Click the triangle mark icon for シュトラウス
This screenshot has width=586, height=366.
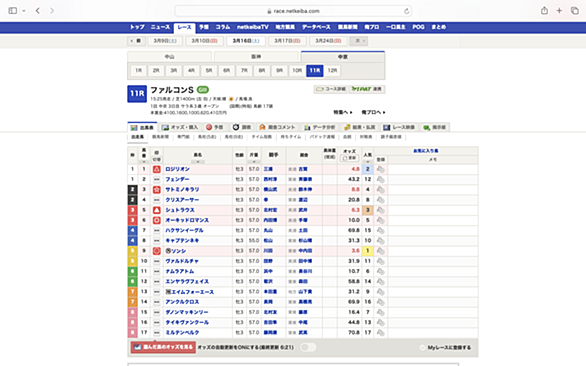(157, 210)
